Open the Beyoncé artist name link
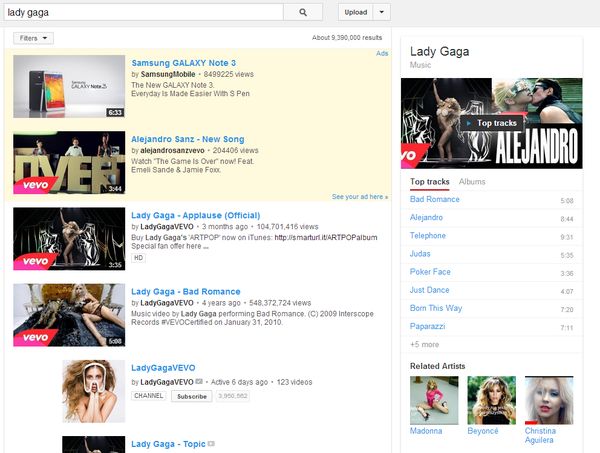The image size is (600, 453). pyautogui.click(x=483, y=431)
